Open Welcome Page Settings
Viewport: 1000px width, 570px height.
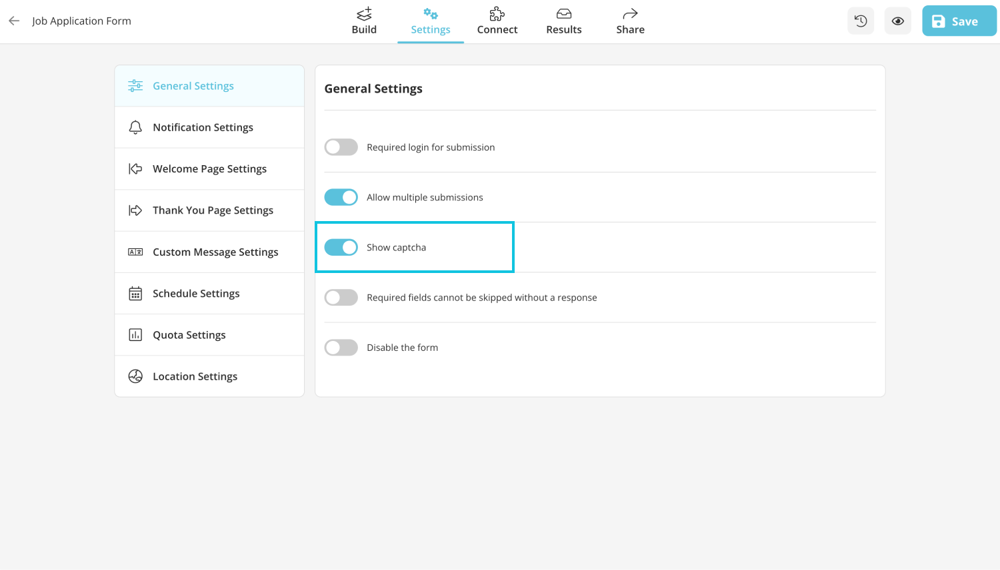click(x=209, y=169)
